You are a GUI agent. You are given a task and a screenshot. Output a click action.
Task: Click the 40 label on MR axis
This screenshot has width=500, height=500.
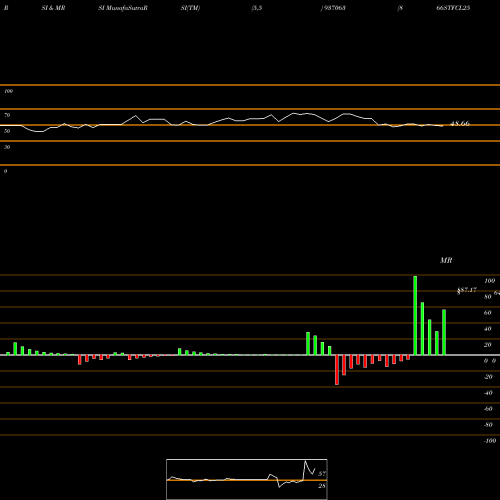pos(488,329)
